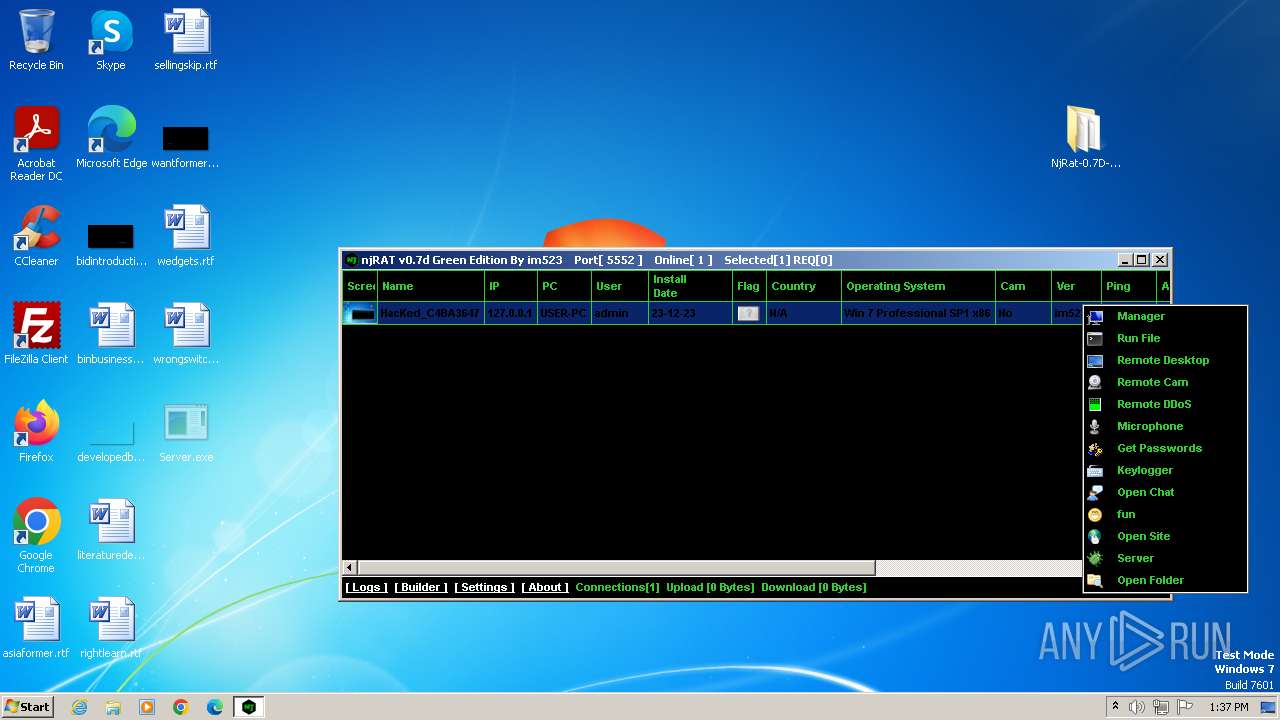The width and height of the screenshot is (1280, 720).
Task: Open the NjRat-0.7D folder on desktop
Action: [x=1085, y=138]
